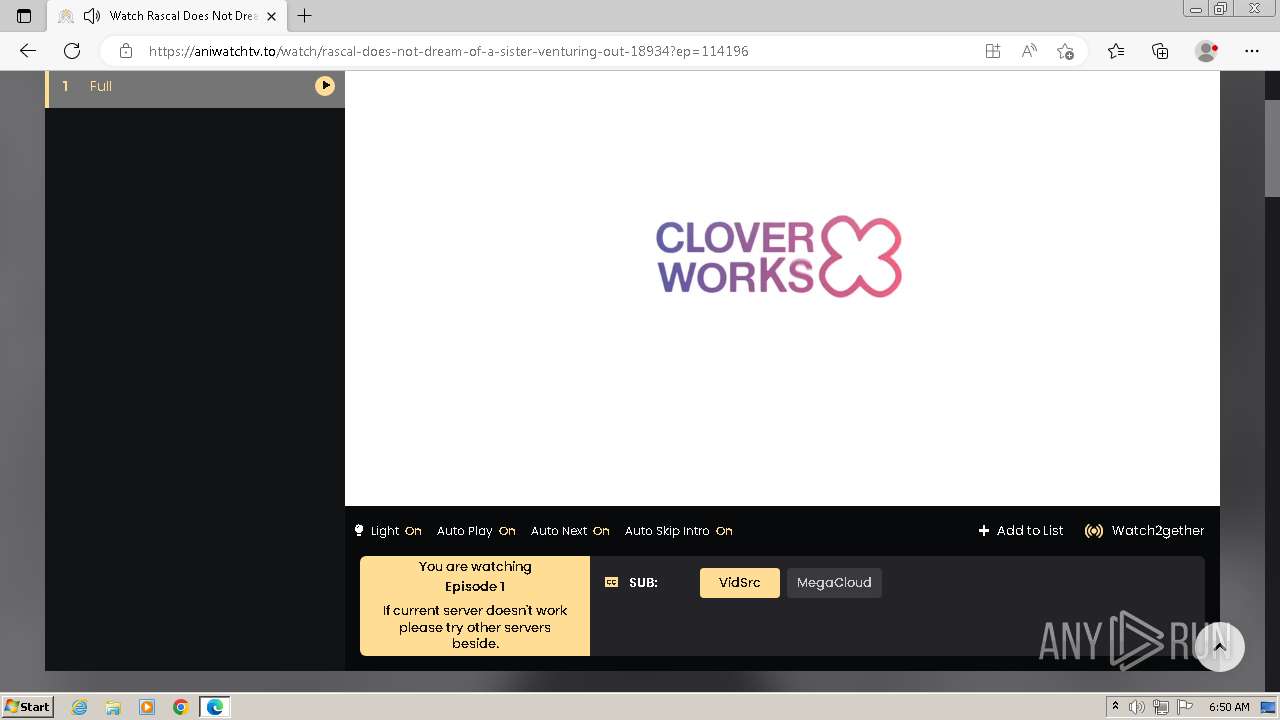This screenshot has width=1280, height=720.
Task: Add this page to favorites with the star icon
Action: click(1065, 51)
